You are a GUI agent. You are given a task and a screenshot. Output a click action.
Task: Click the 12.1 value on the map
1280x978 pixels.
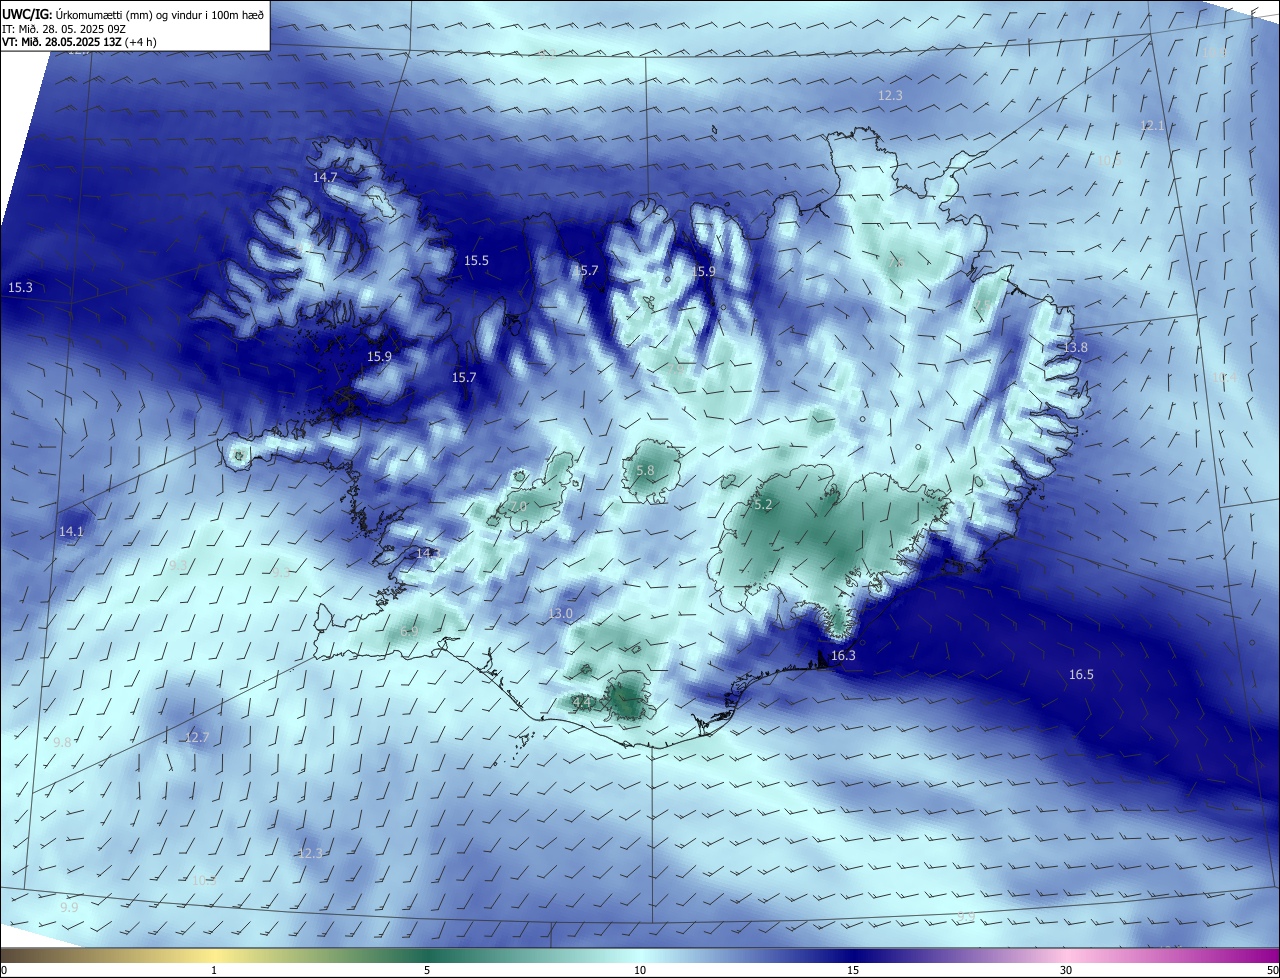pyautogui.click(x=1152, y=126)
